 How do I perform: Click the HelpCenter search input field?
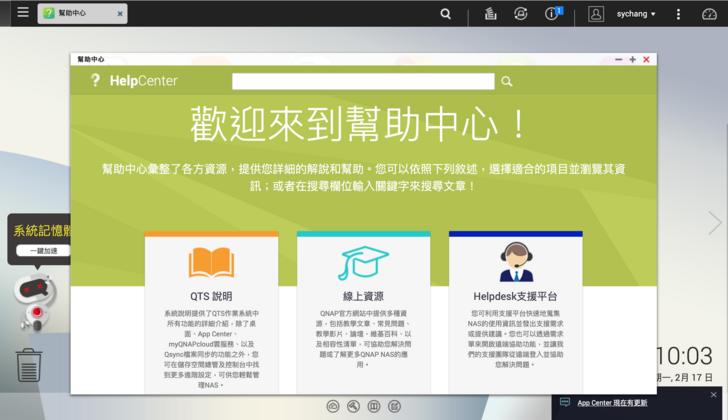pos(363,81)
